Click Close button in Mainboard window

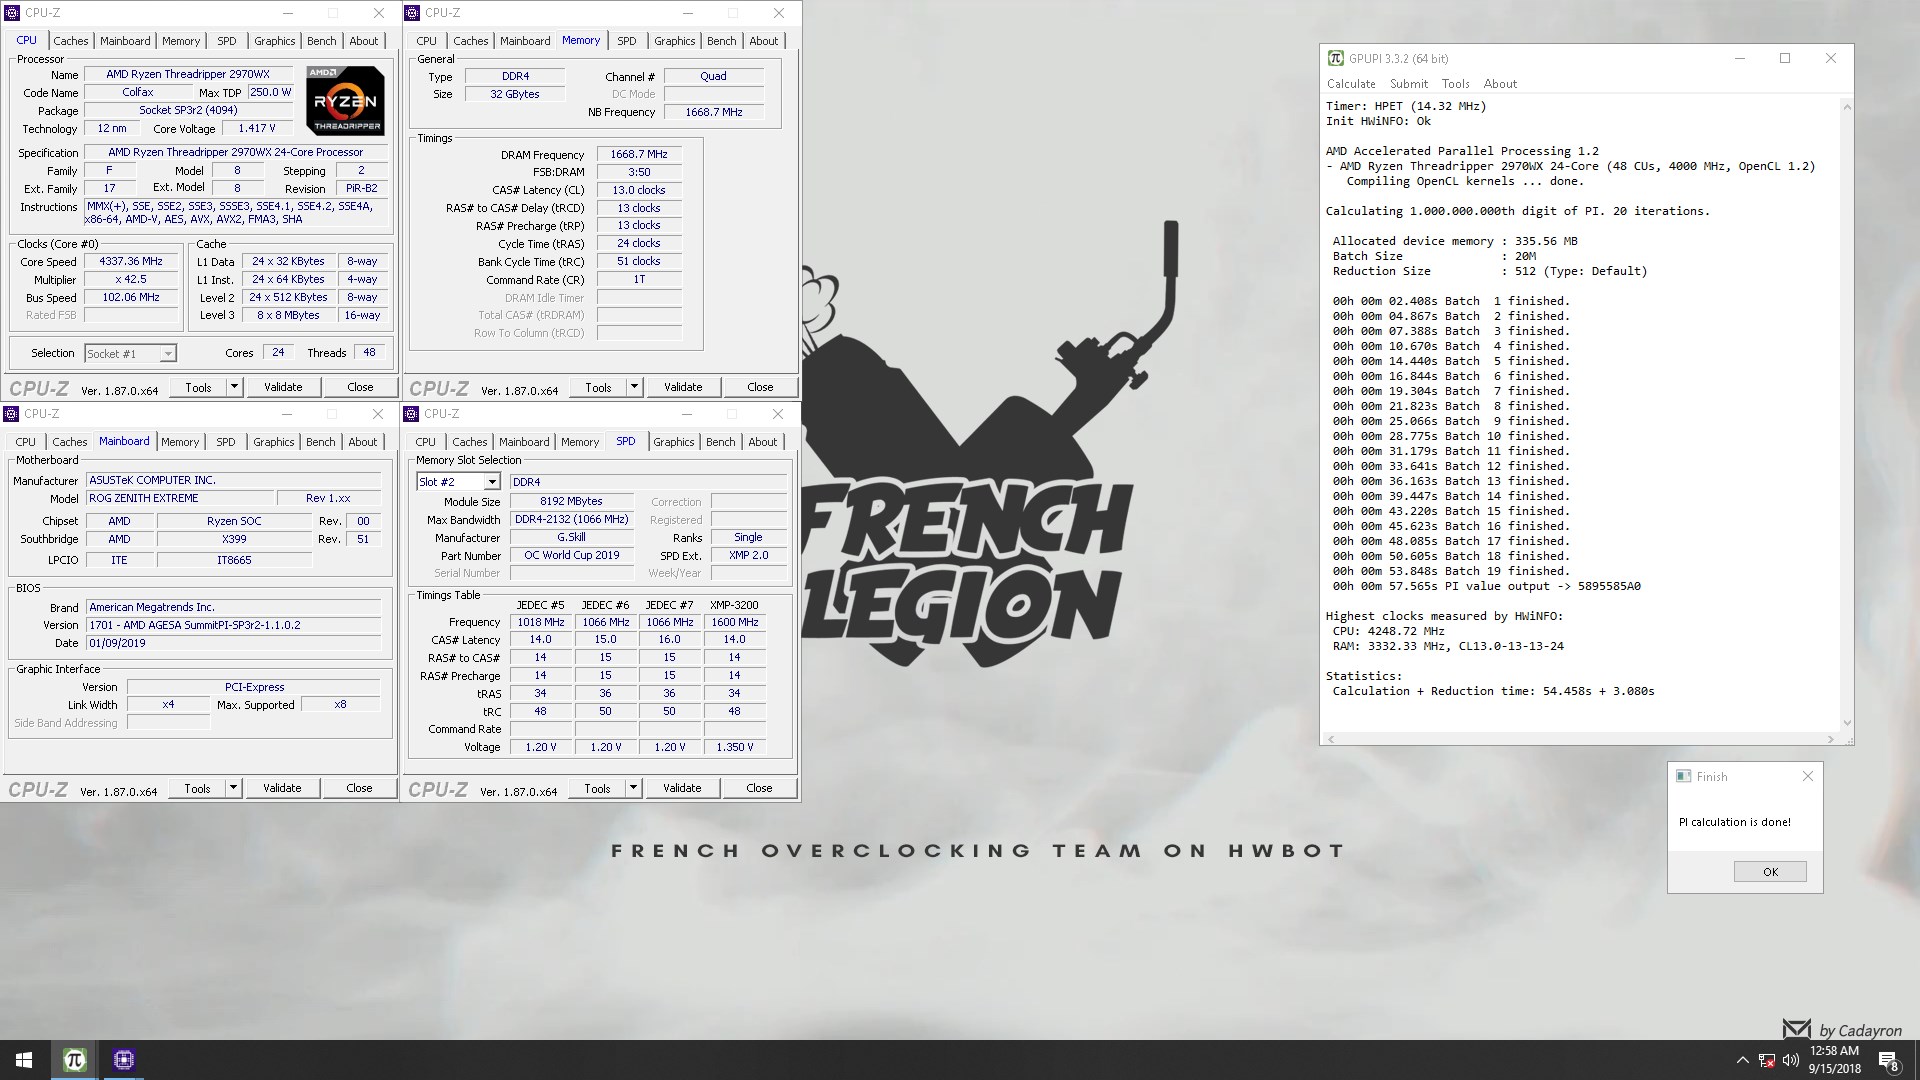click(359, 788)
